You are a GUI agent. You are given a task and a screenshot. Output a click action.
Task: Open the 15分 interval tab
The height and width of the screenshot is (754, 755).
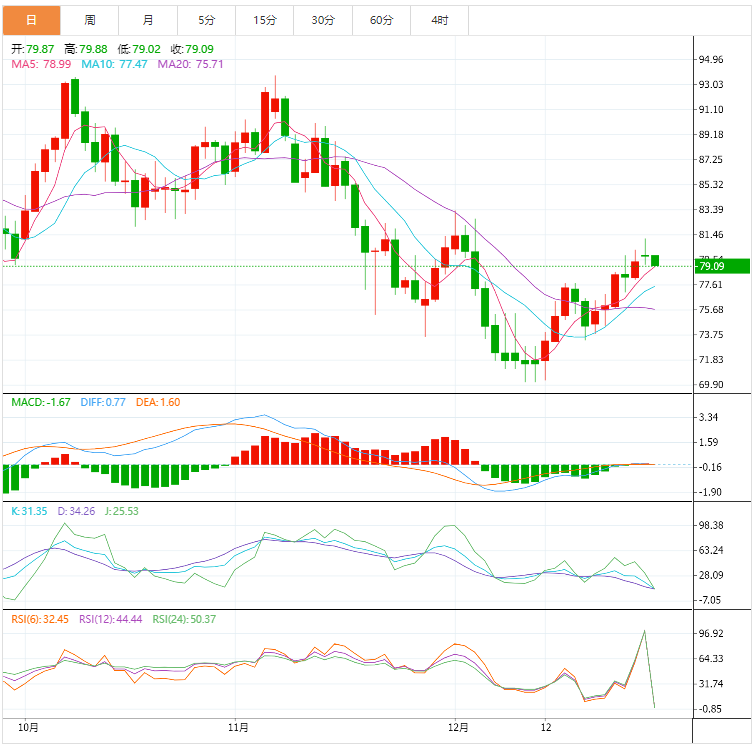(x=265, y=20)
